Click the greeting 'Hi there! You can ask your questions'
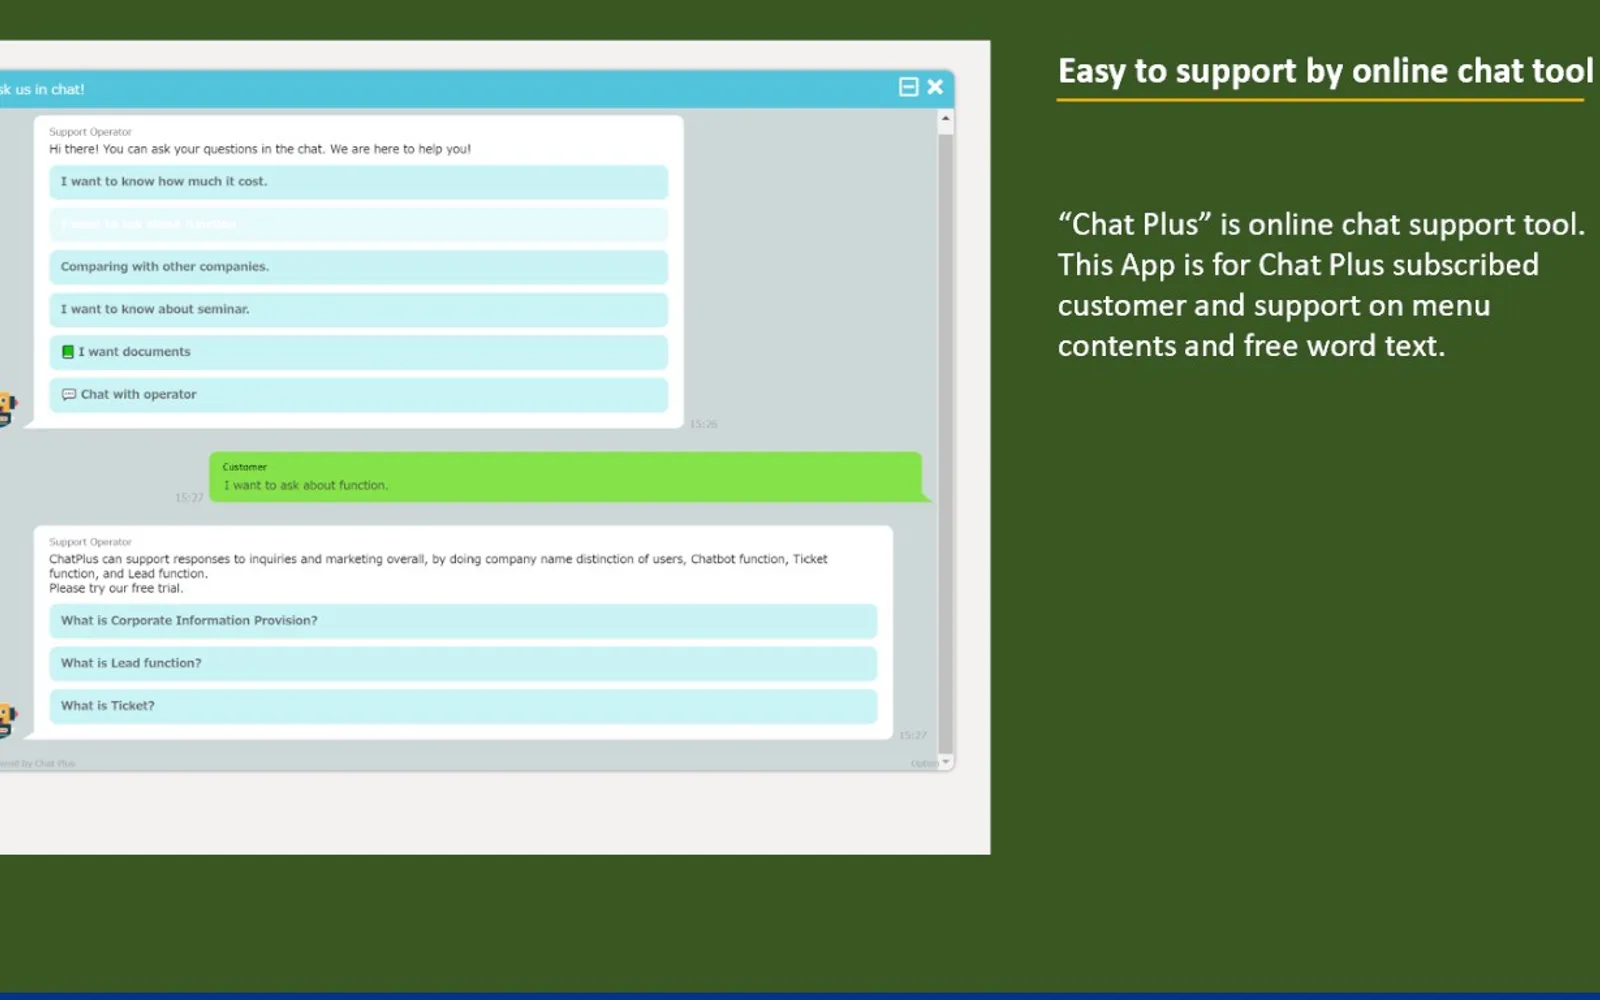Viewport: 1600px width, 1000px height. tap(260, 149)
